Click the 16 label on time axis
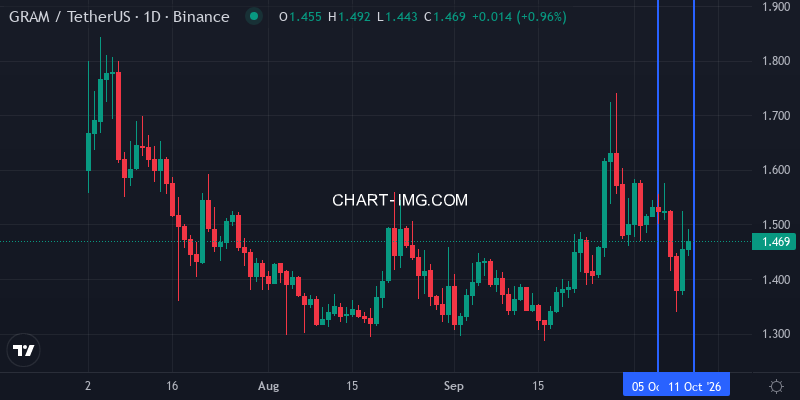This screenshot has width=800, height=400. [x=172, y=386]
